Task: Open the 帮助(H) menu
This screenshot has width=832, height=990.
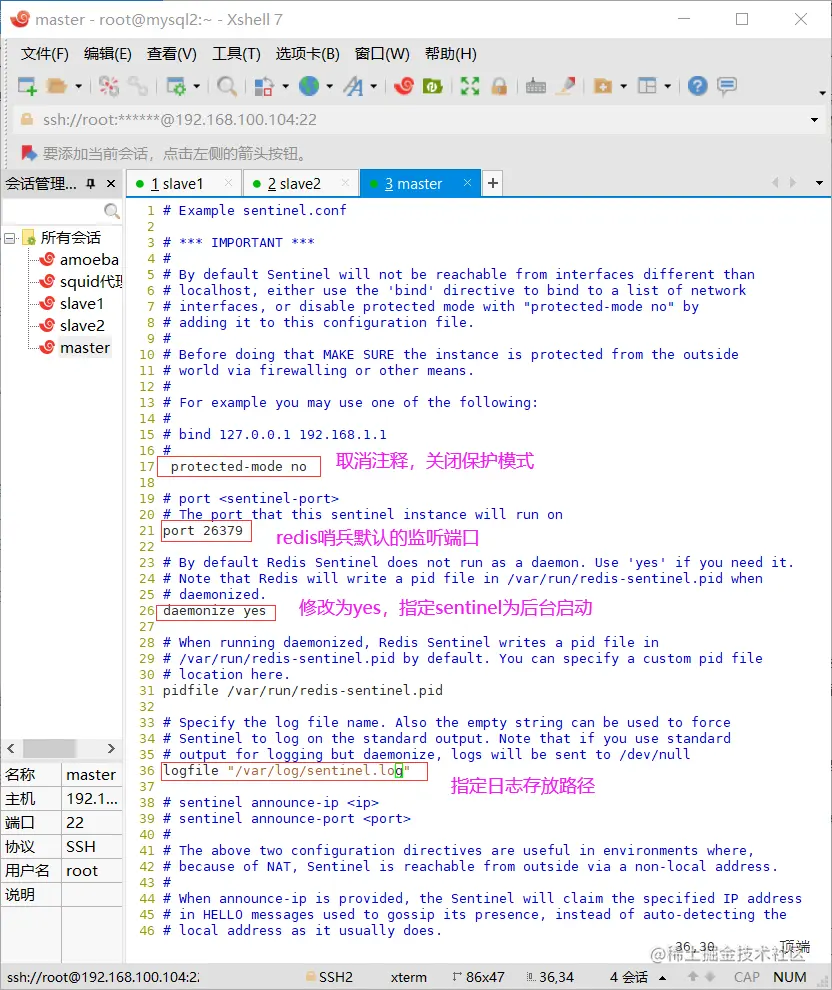Action: pos(451,54)
